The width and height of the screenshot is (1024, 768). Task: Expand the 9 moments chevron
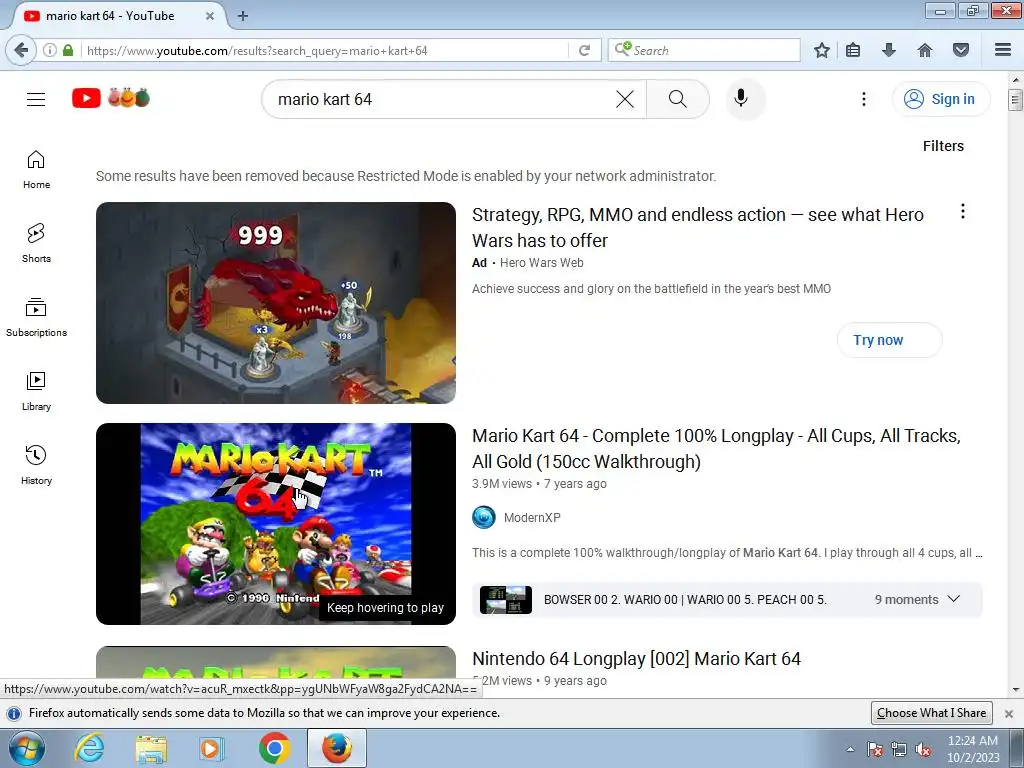coord(953,599)
